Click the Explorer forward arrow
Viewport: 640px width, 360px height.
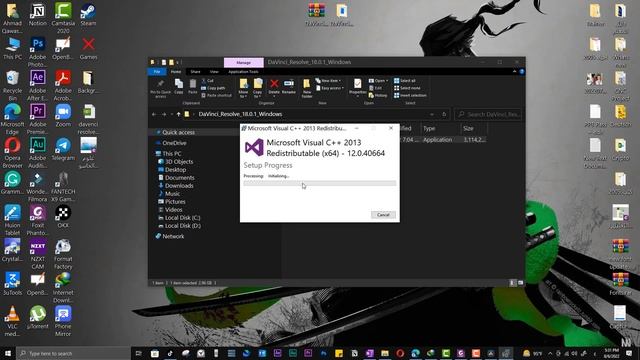pos(164,114)
